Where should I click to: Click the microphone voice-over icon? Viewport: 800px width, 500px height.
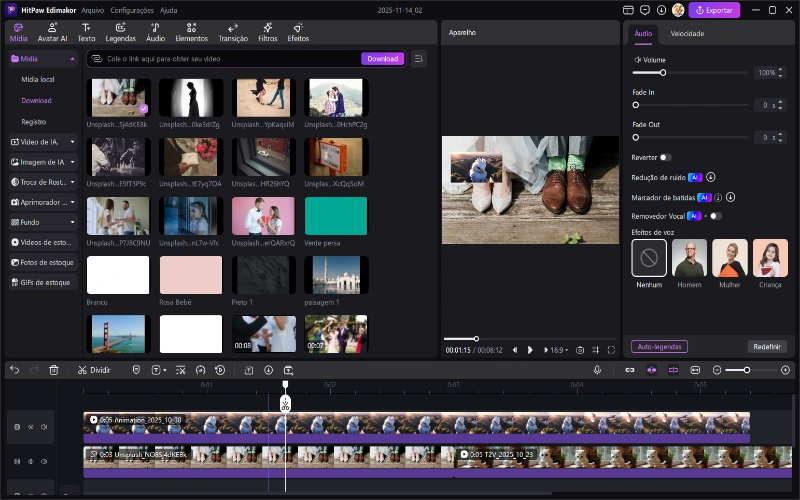(x=597, y=370)
